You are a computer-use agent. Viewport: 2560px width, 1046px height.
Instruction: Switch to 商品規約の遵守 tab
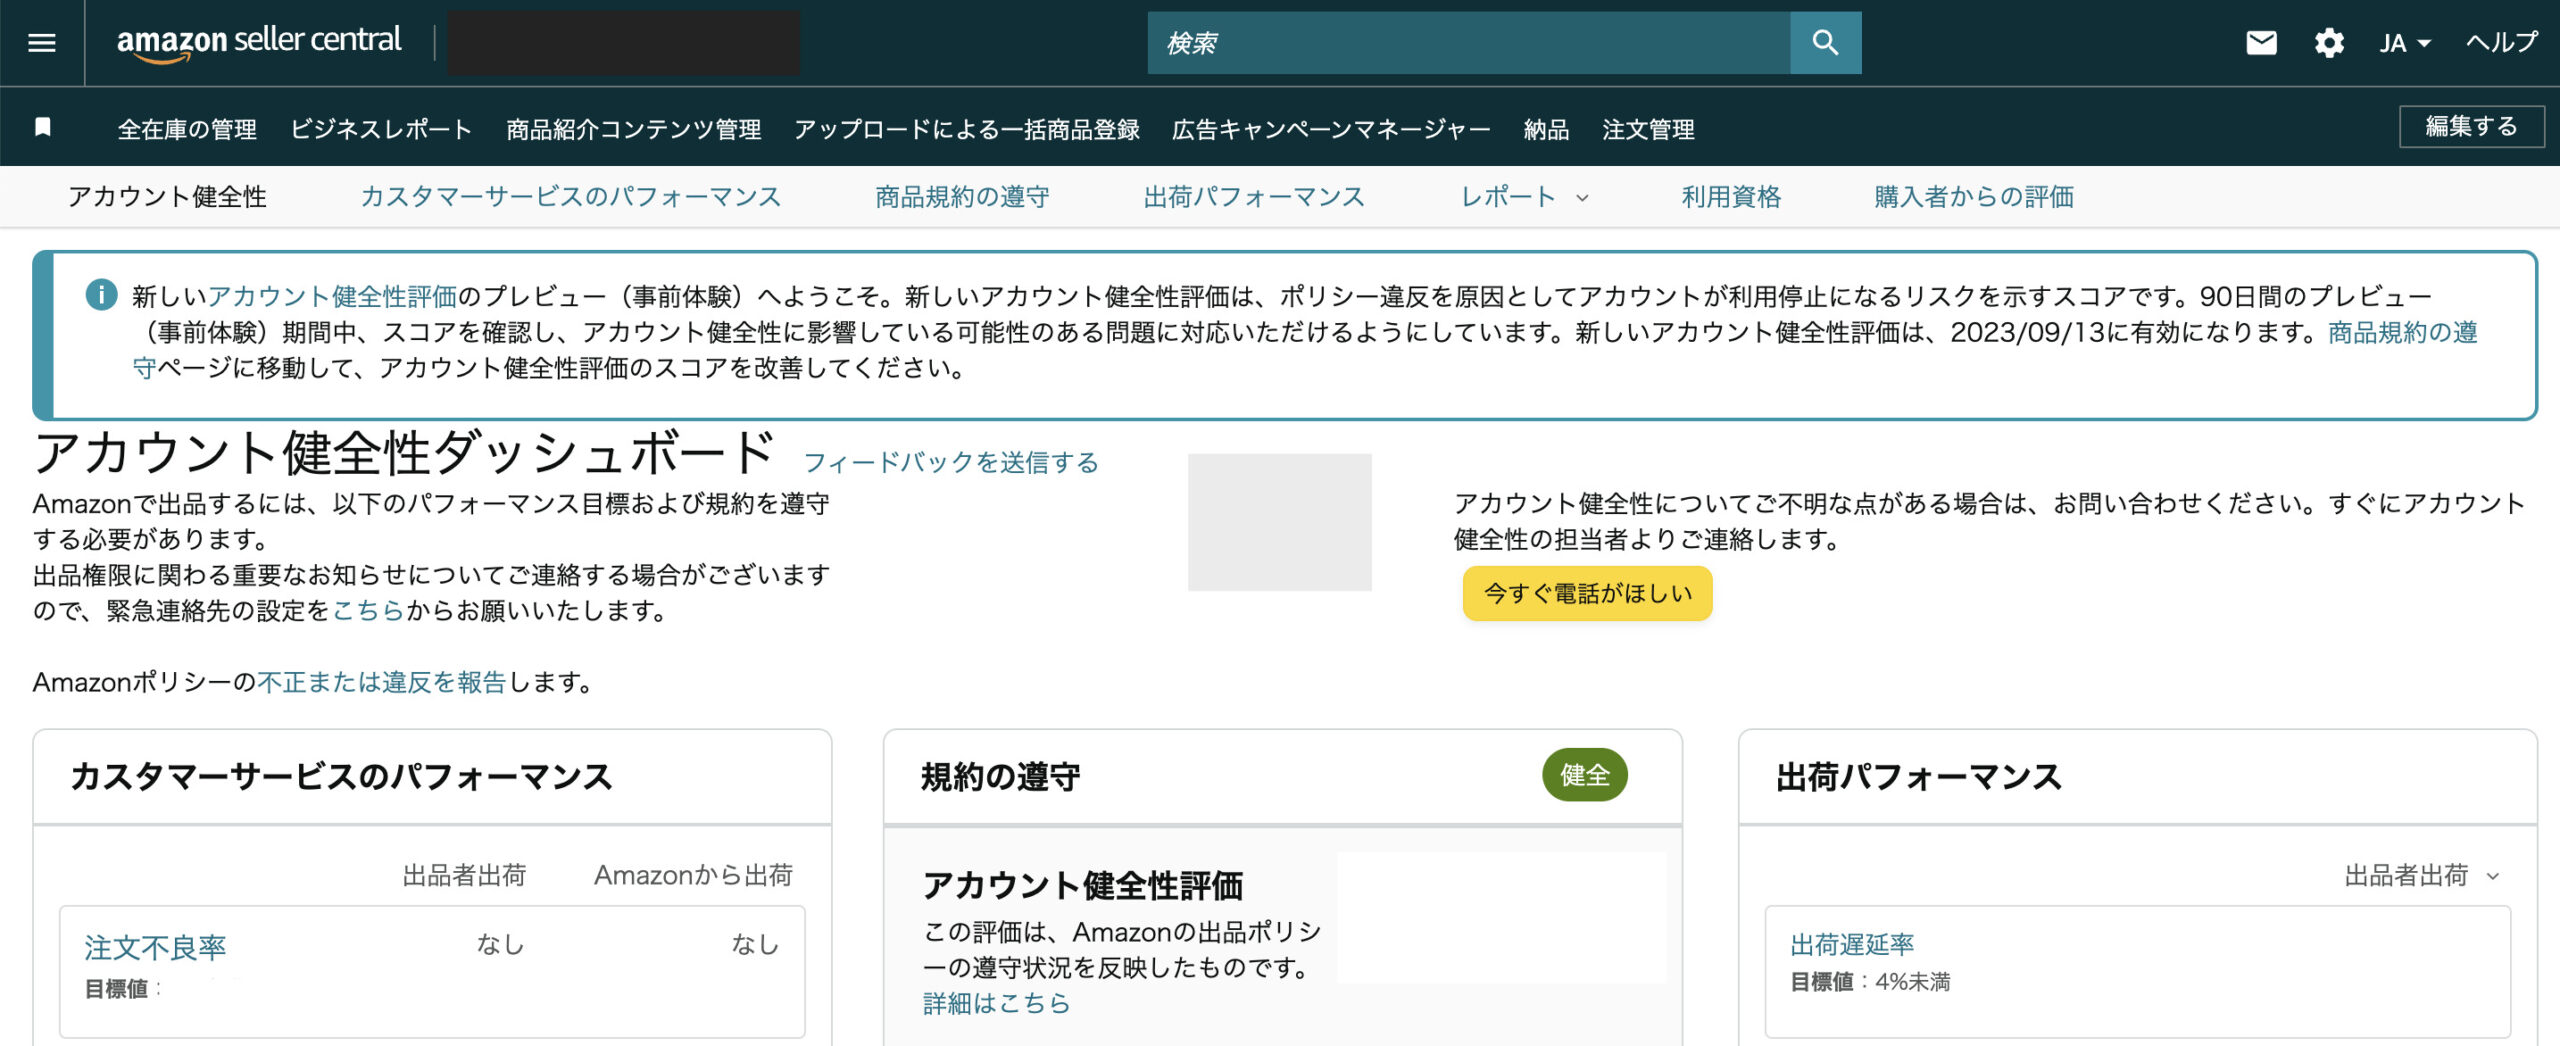coord(962,197)
